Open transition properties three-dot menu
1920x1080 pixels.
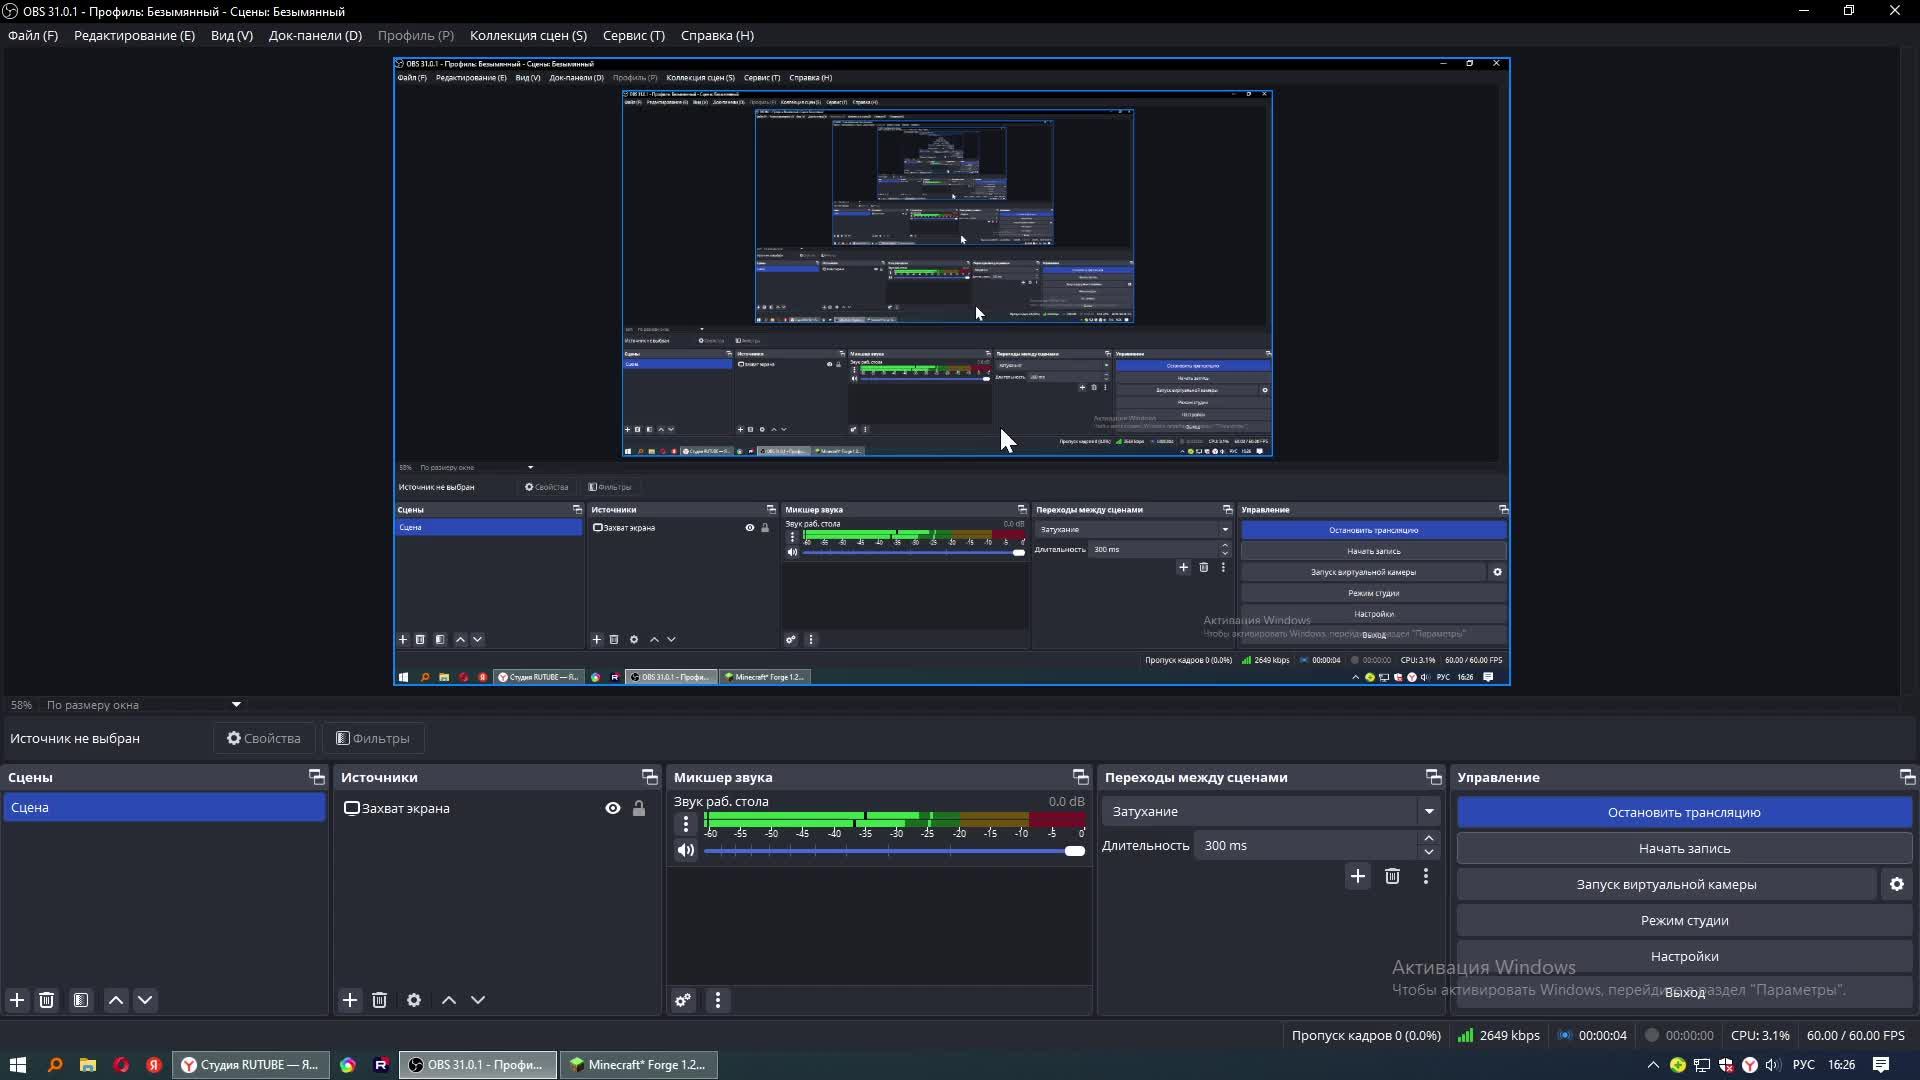(x=1426, y=876)
